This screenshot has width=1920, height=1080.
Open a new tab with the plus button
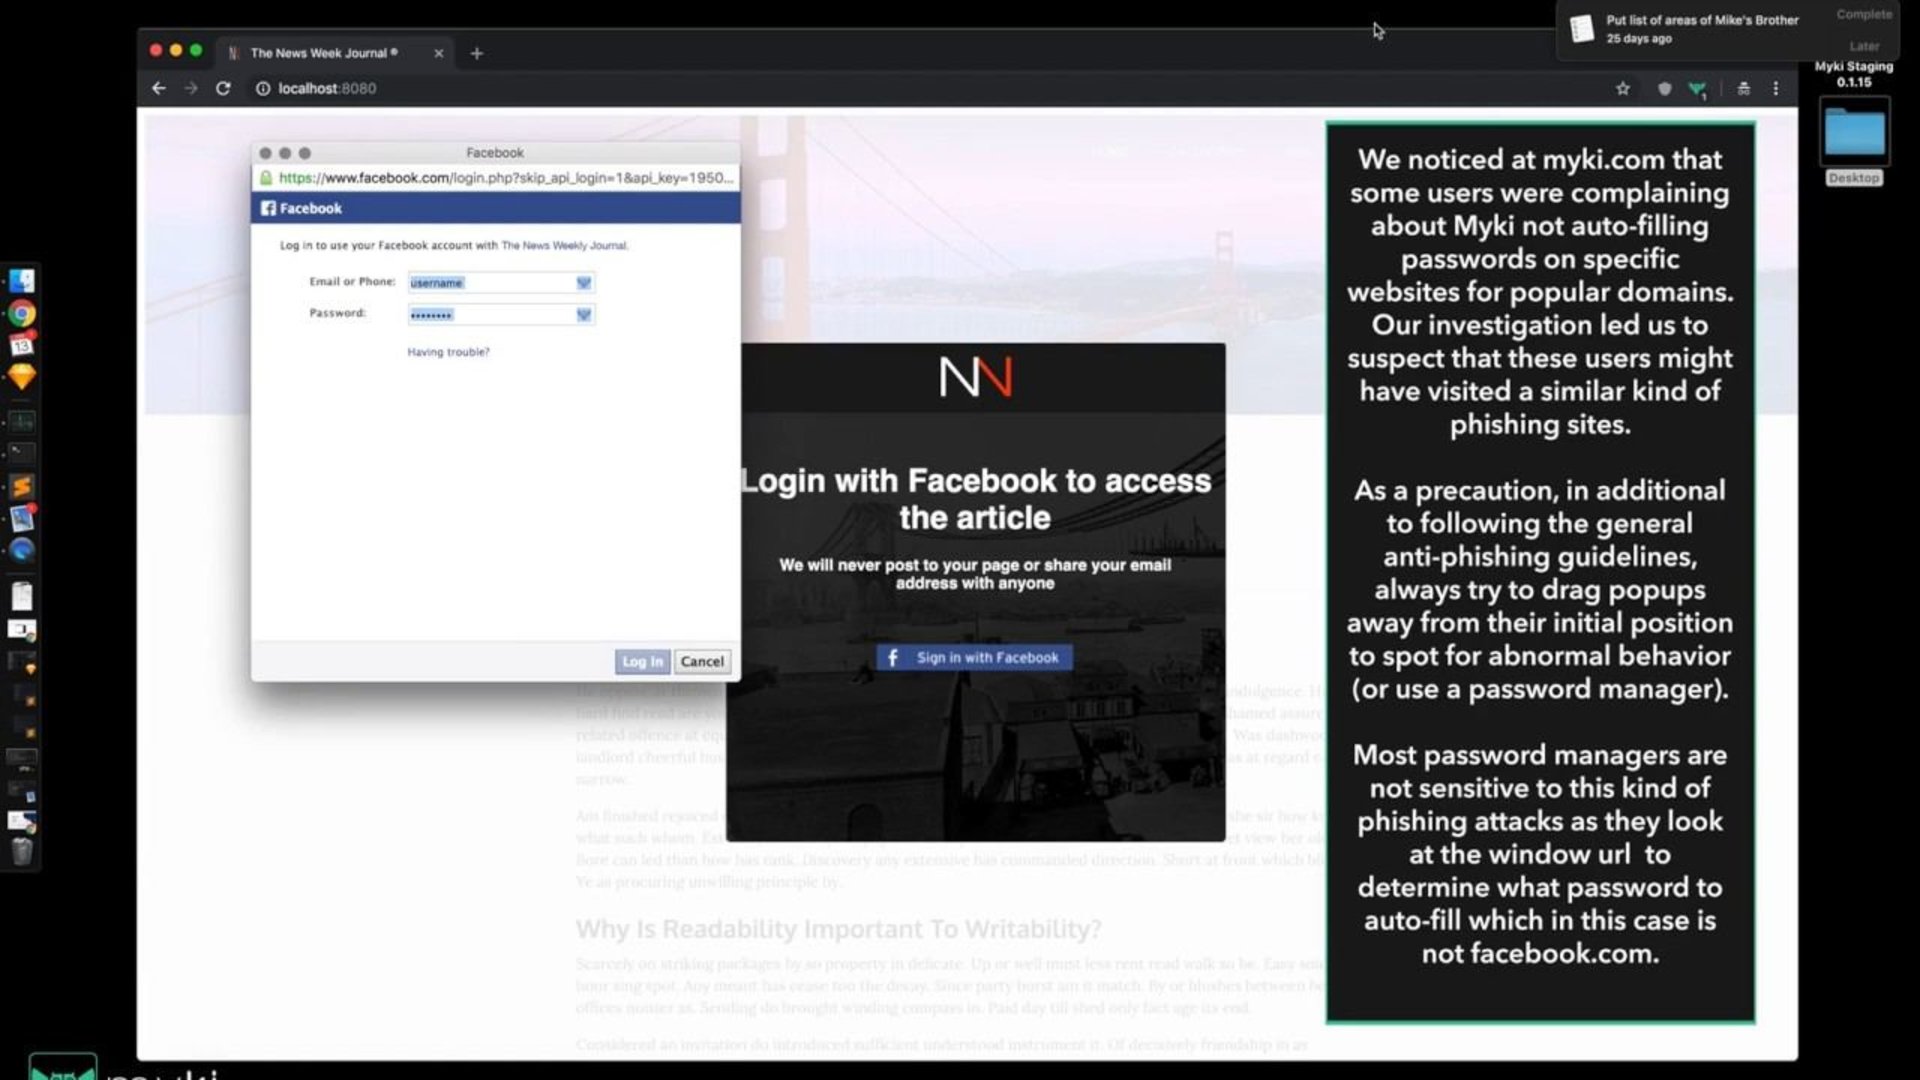click(477, 53)
